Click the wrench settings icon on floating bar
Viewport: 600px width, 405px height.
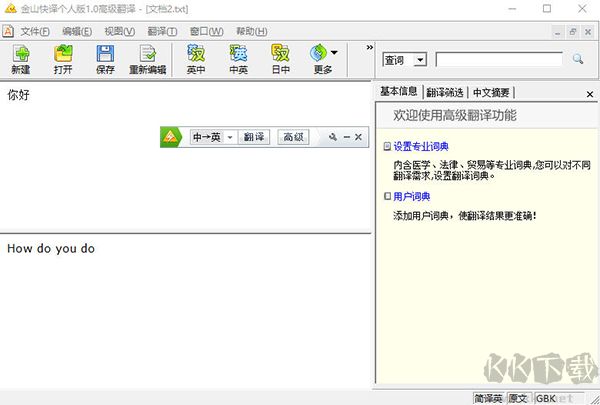[x=333, y=137]
